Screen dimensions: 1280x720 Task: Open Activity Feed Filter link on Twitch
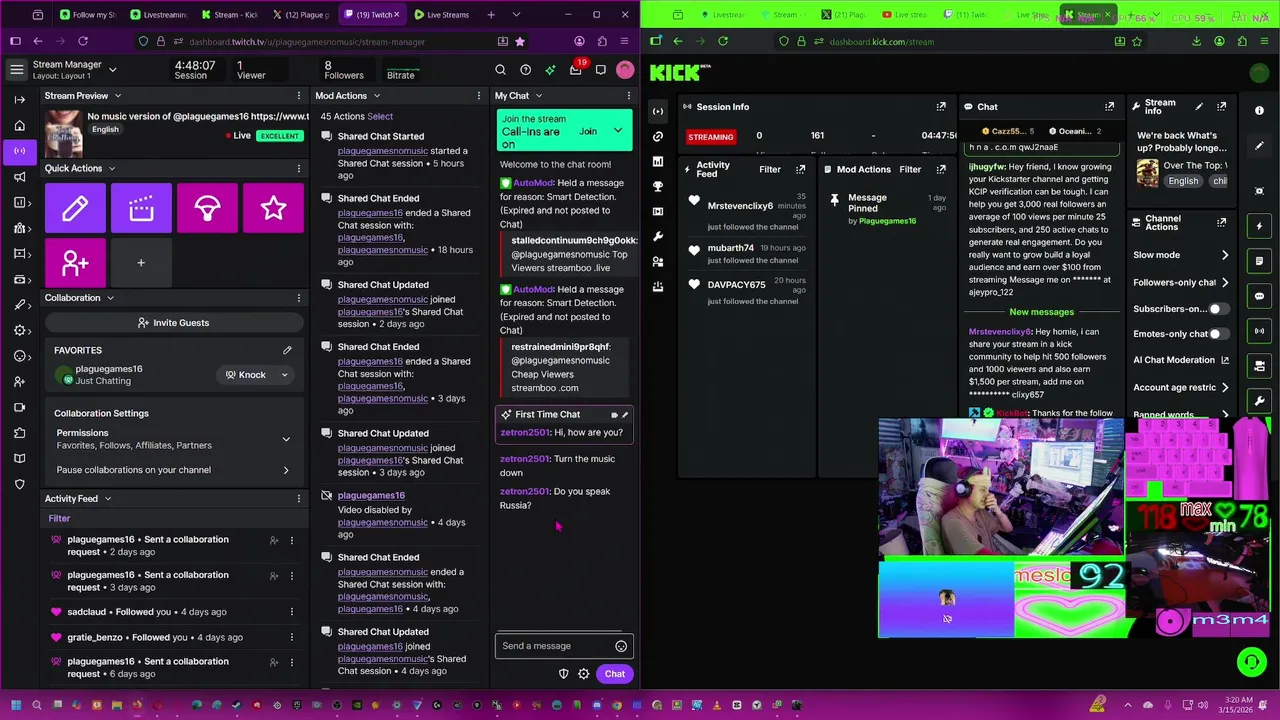pos(59,518)
